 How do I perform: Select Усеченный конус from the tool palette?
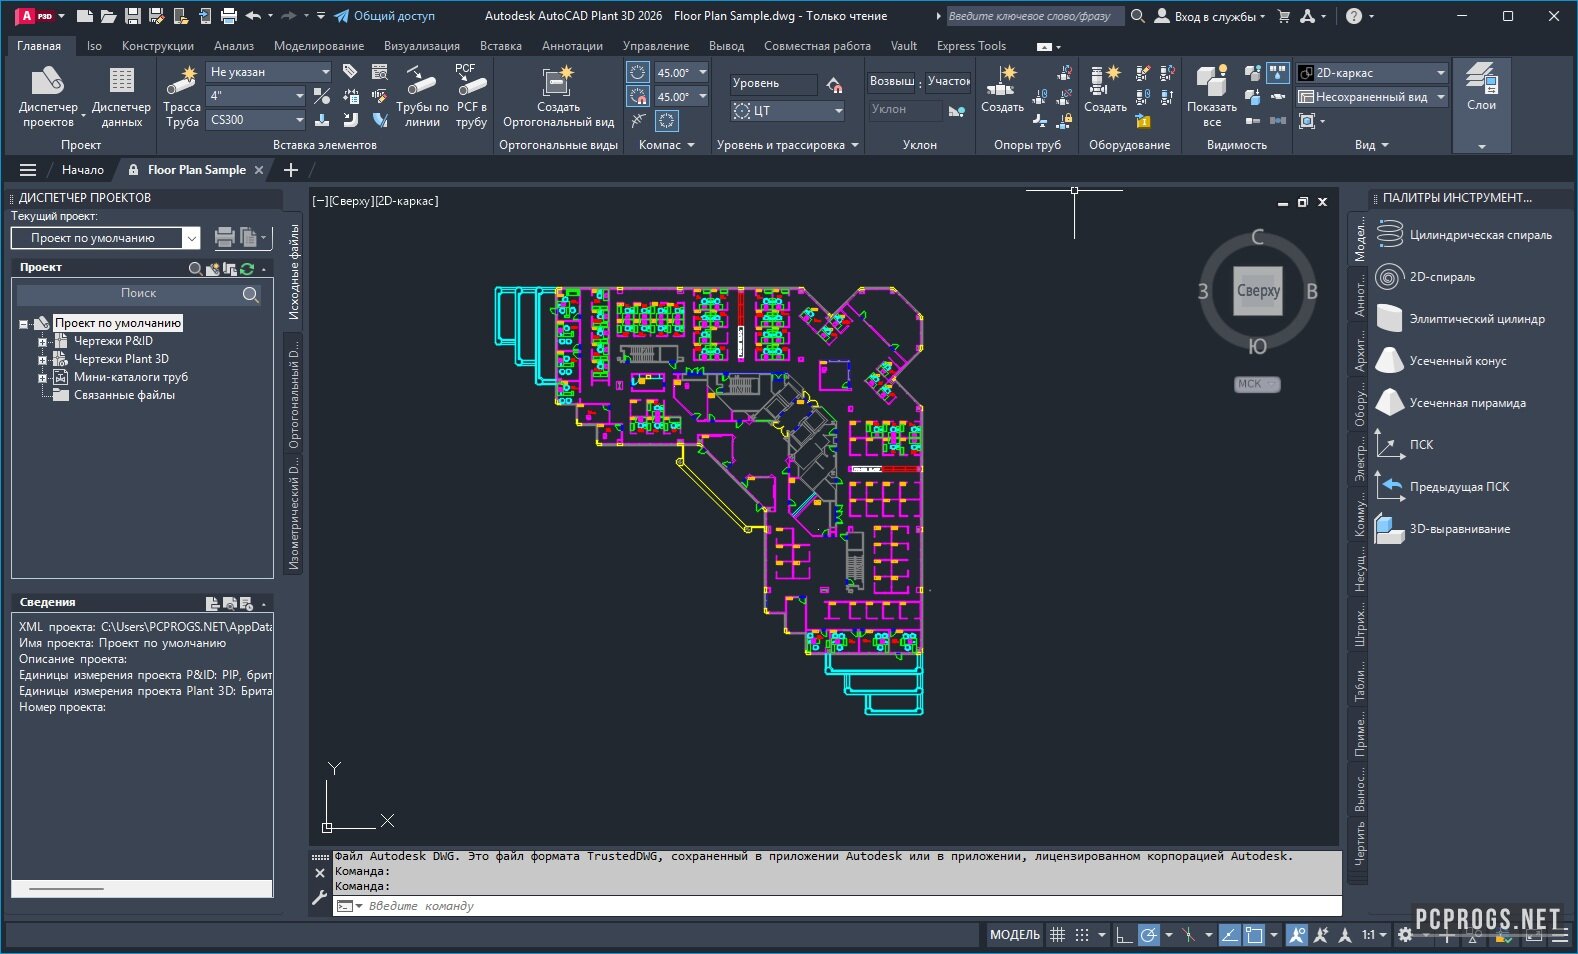(1457, 361)
